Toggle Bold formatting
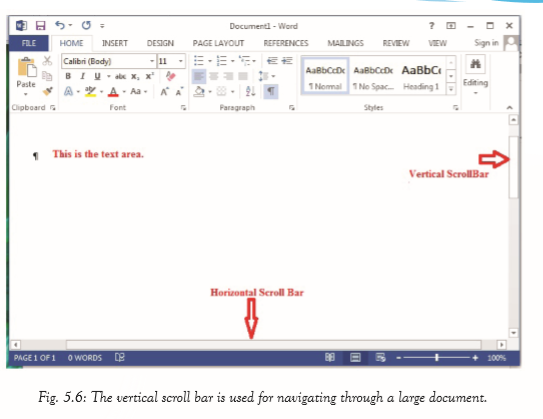The width and height of the screenshot is (543, 419). [68, 76]
